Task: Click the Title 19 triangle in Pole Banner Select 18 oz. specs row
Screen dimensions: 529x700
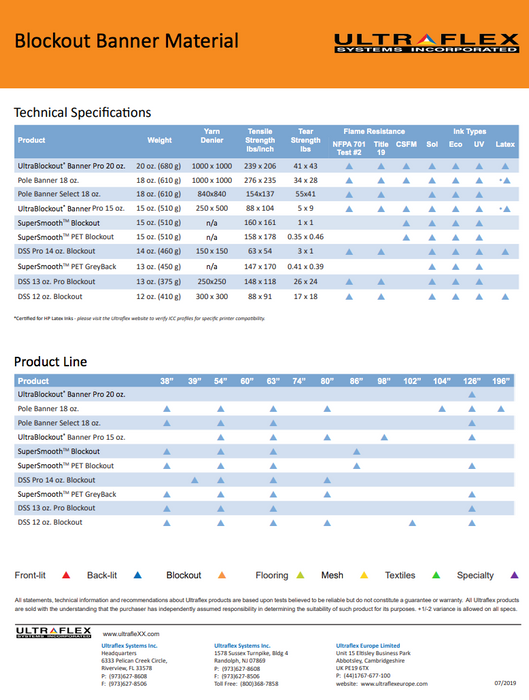Action: click(381, 194)
